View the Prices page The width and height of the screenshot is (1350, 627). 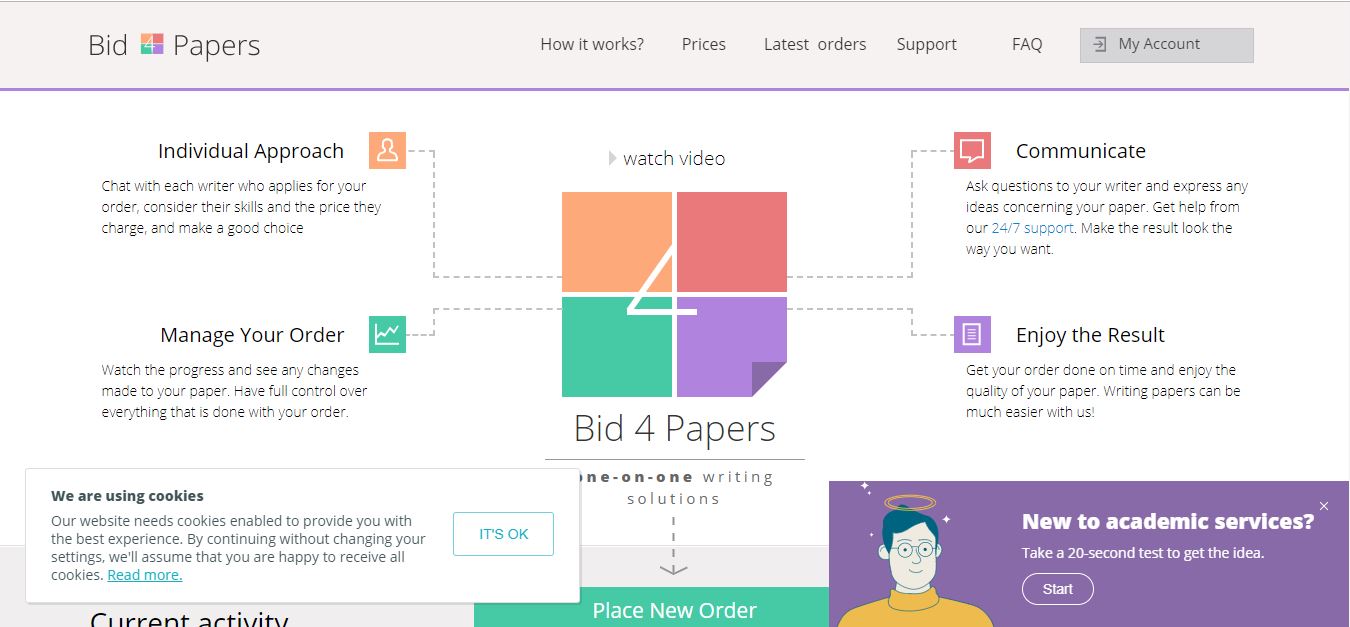pos(704,44)
